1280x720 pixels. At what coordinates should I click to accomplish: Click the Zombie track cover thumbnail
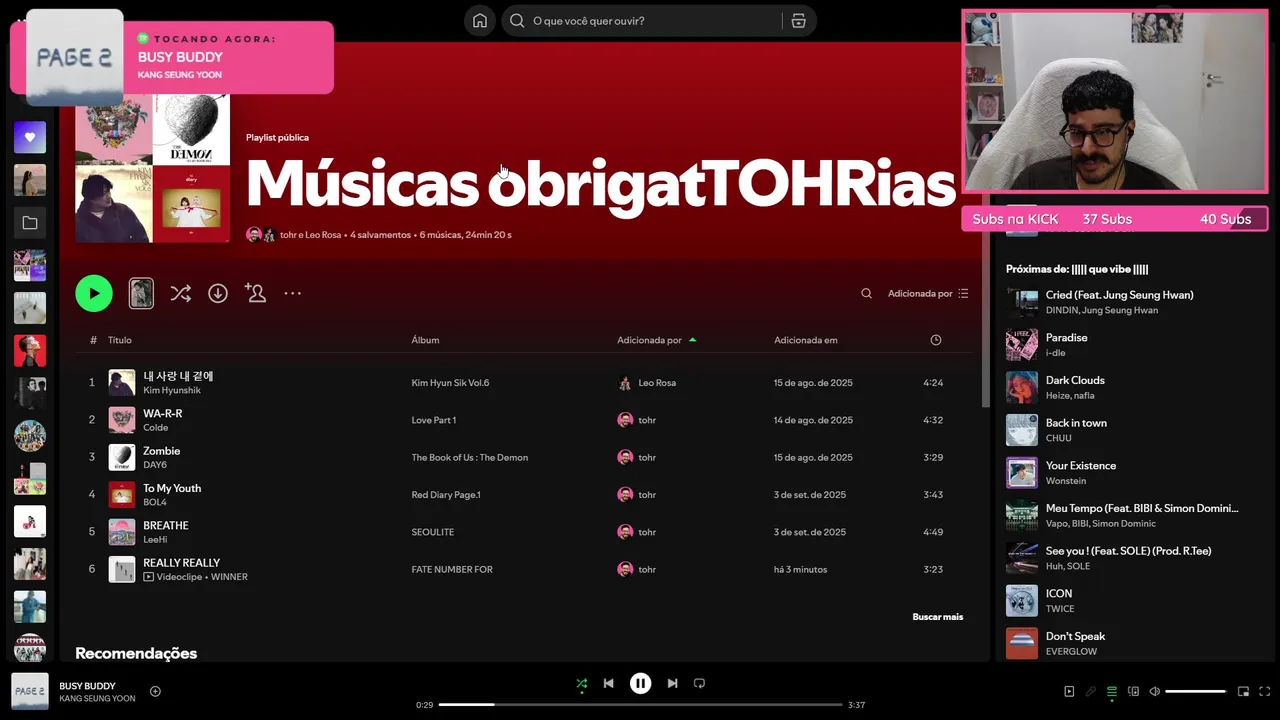click(122, 457)
